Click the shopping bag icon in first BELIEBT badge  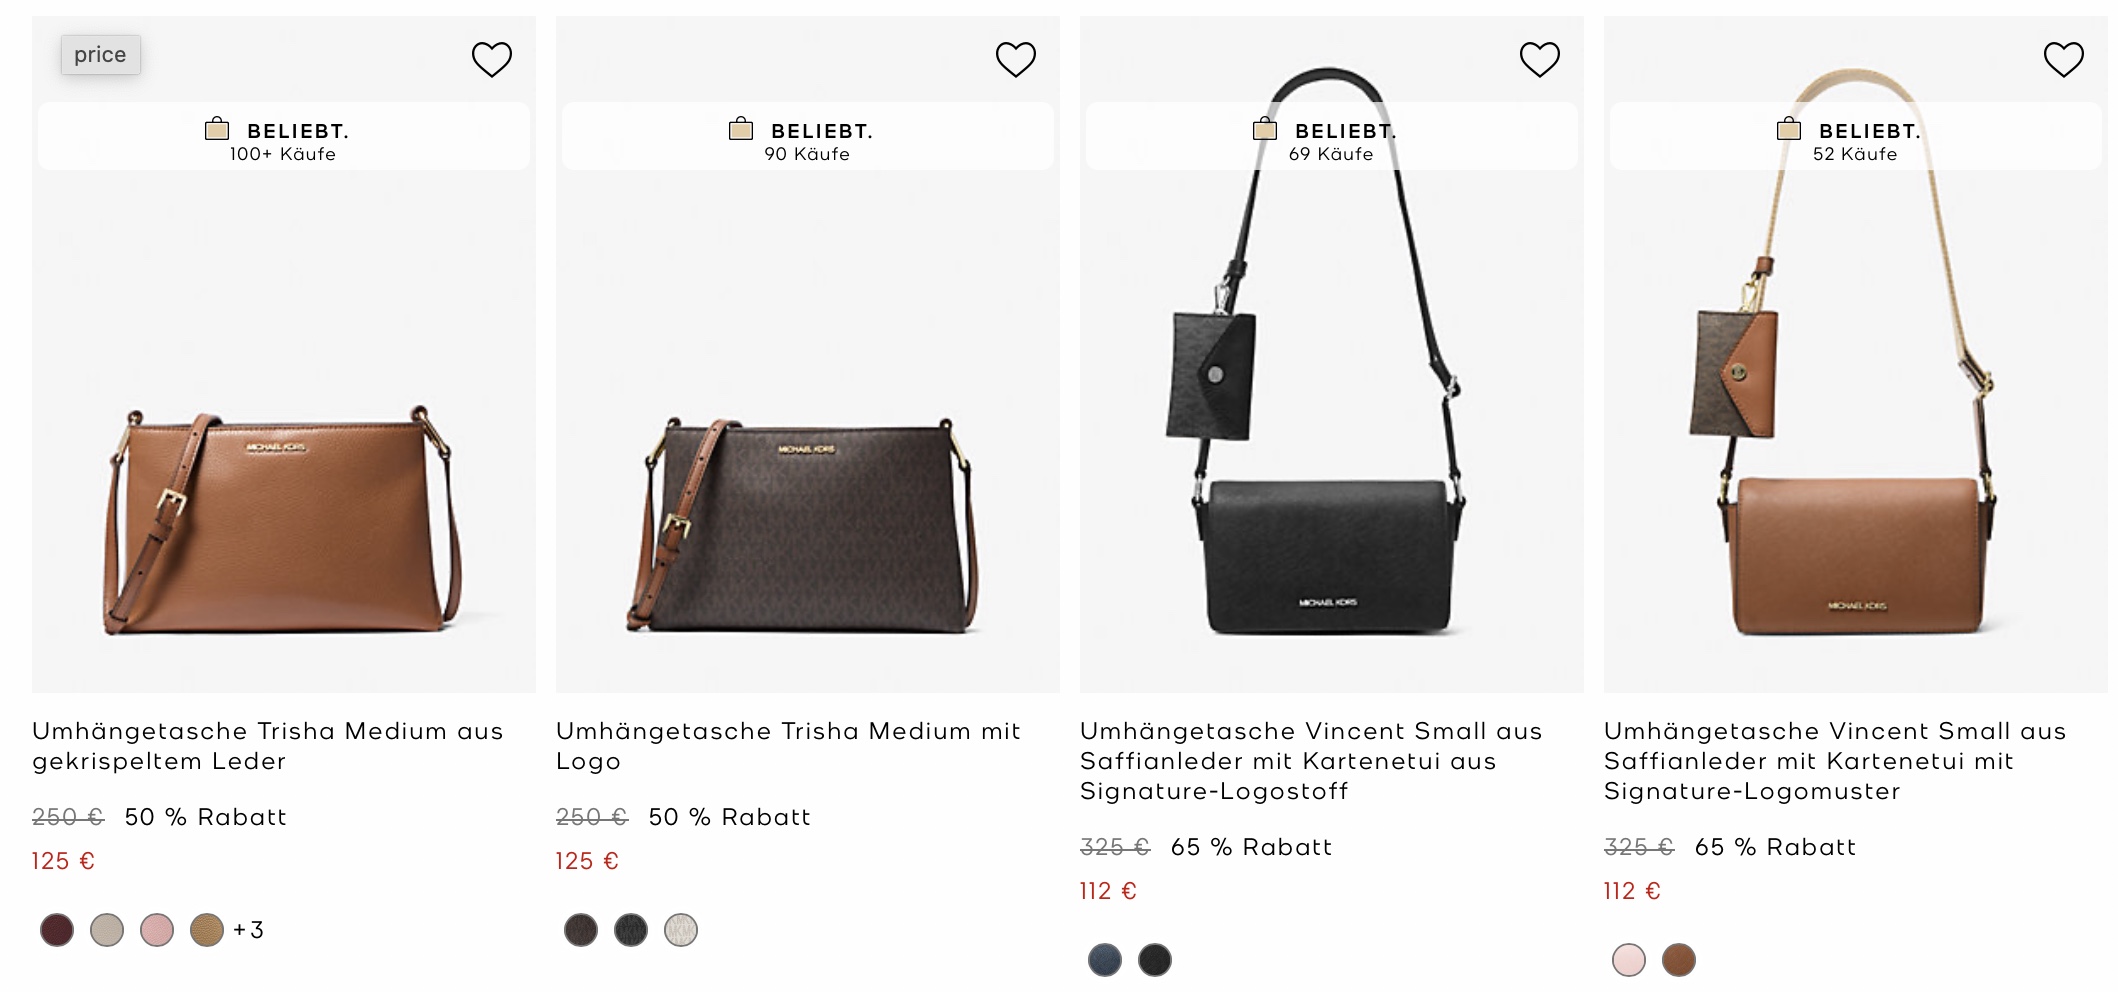[x=217, y=128]
